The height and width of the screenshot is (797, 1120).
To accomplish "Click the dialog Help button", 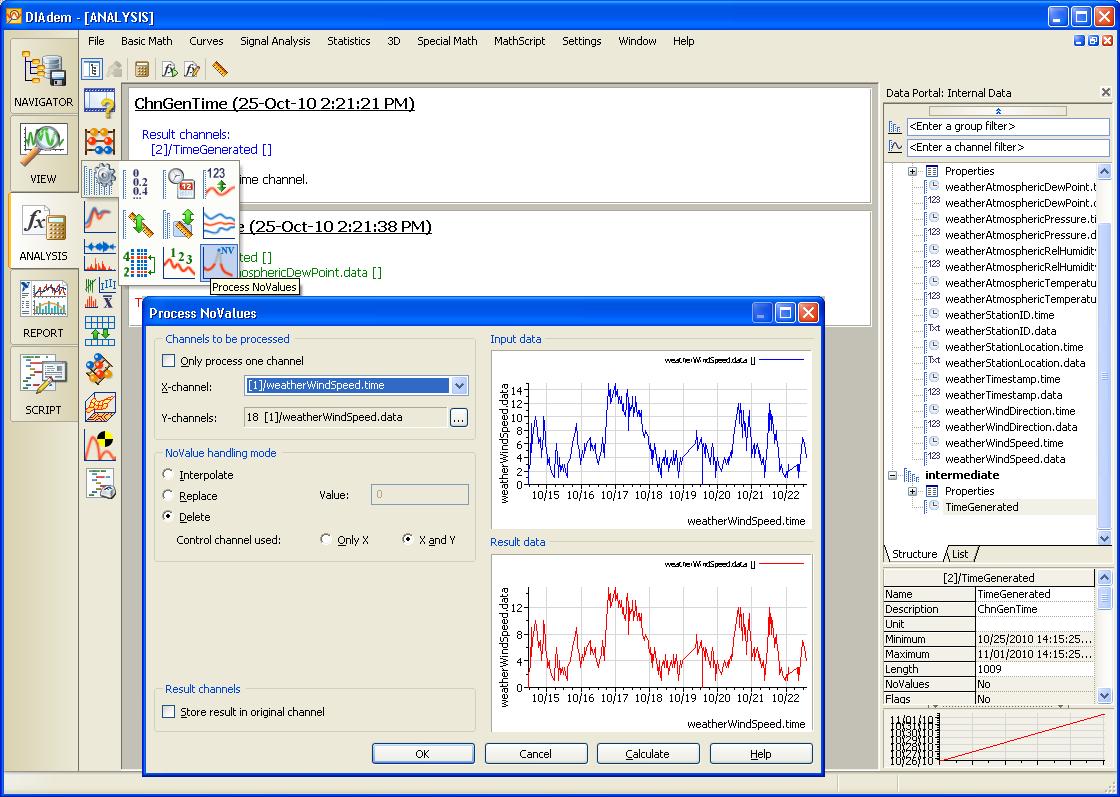I will click(761, 753).
